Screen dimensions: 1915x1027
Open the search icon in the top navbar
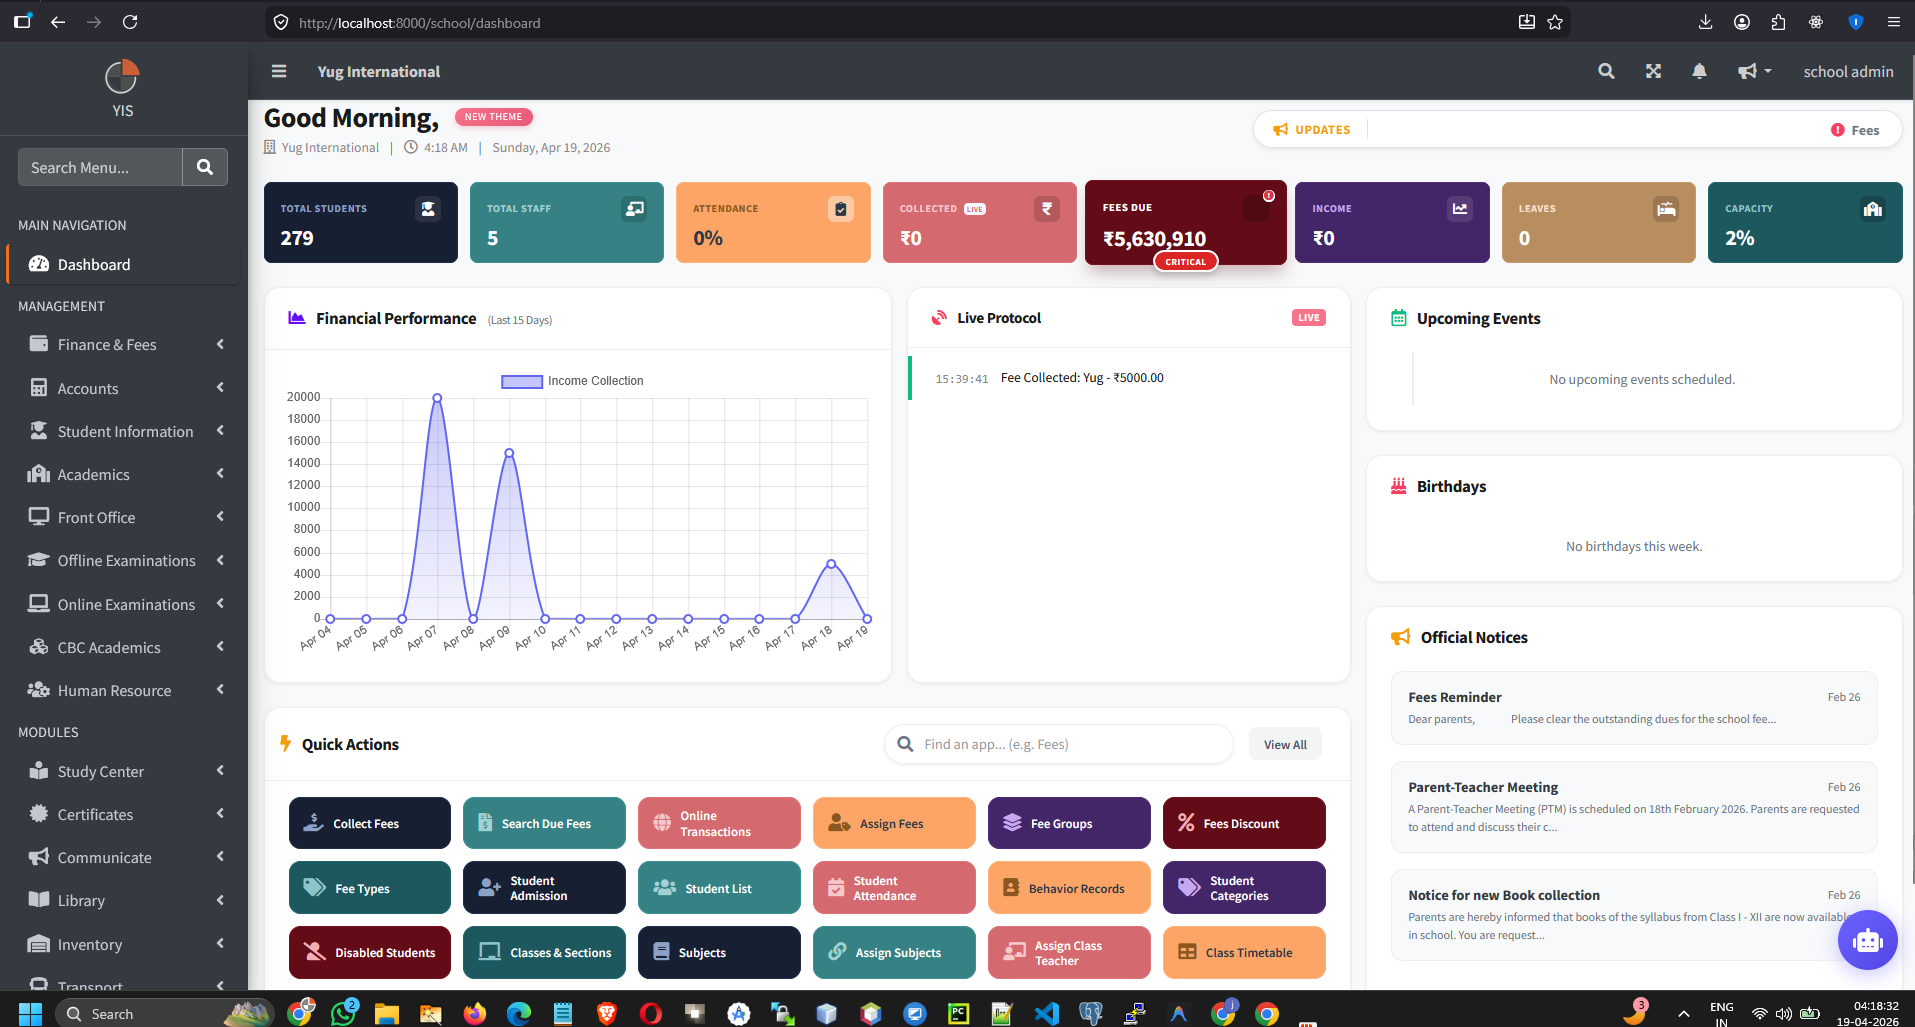[x=1606, y=71]
